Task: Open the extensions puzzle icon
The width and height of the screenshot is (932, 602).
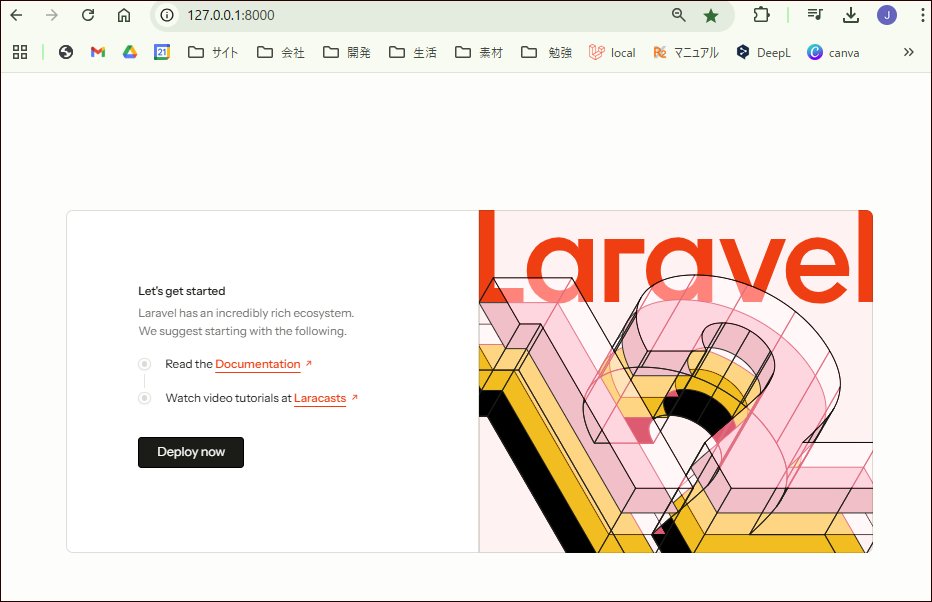Action: coord(761,15)
